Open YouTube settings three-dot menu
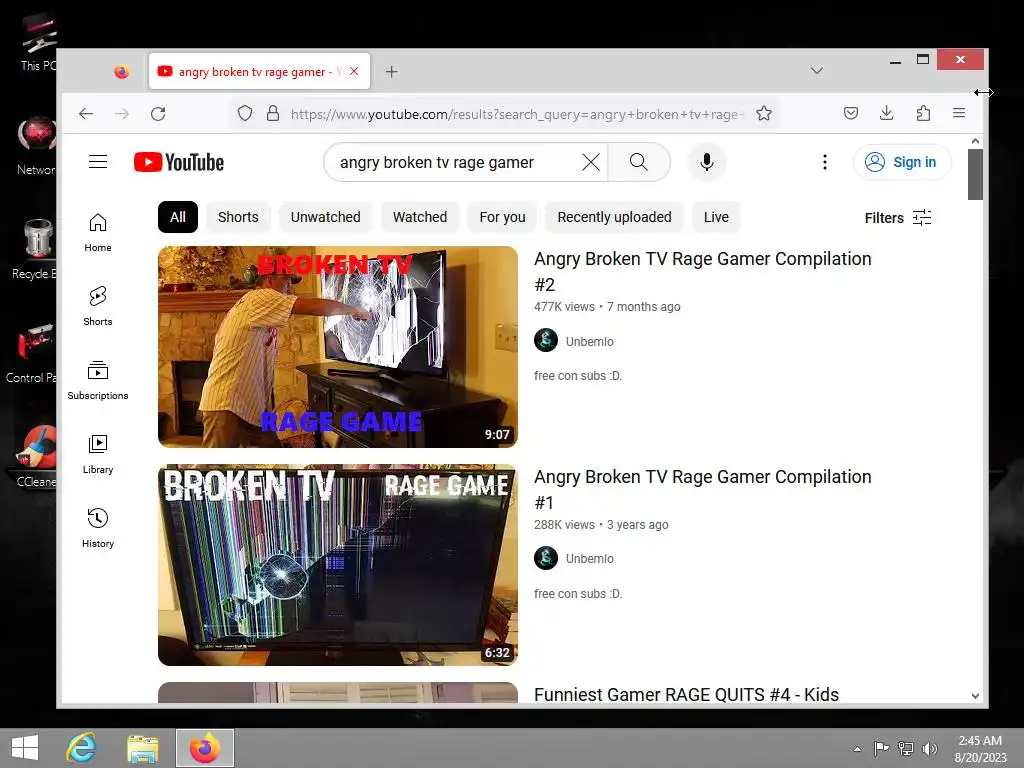This screenshot has width=1024, height=768. (825, 162)
